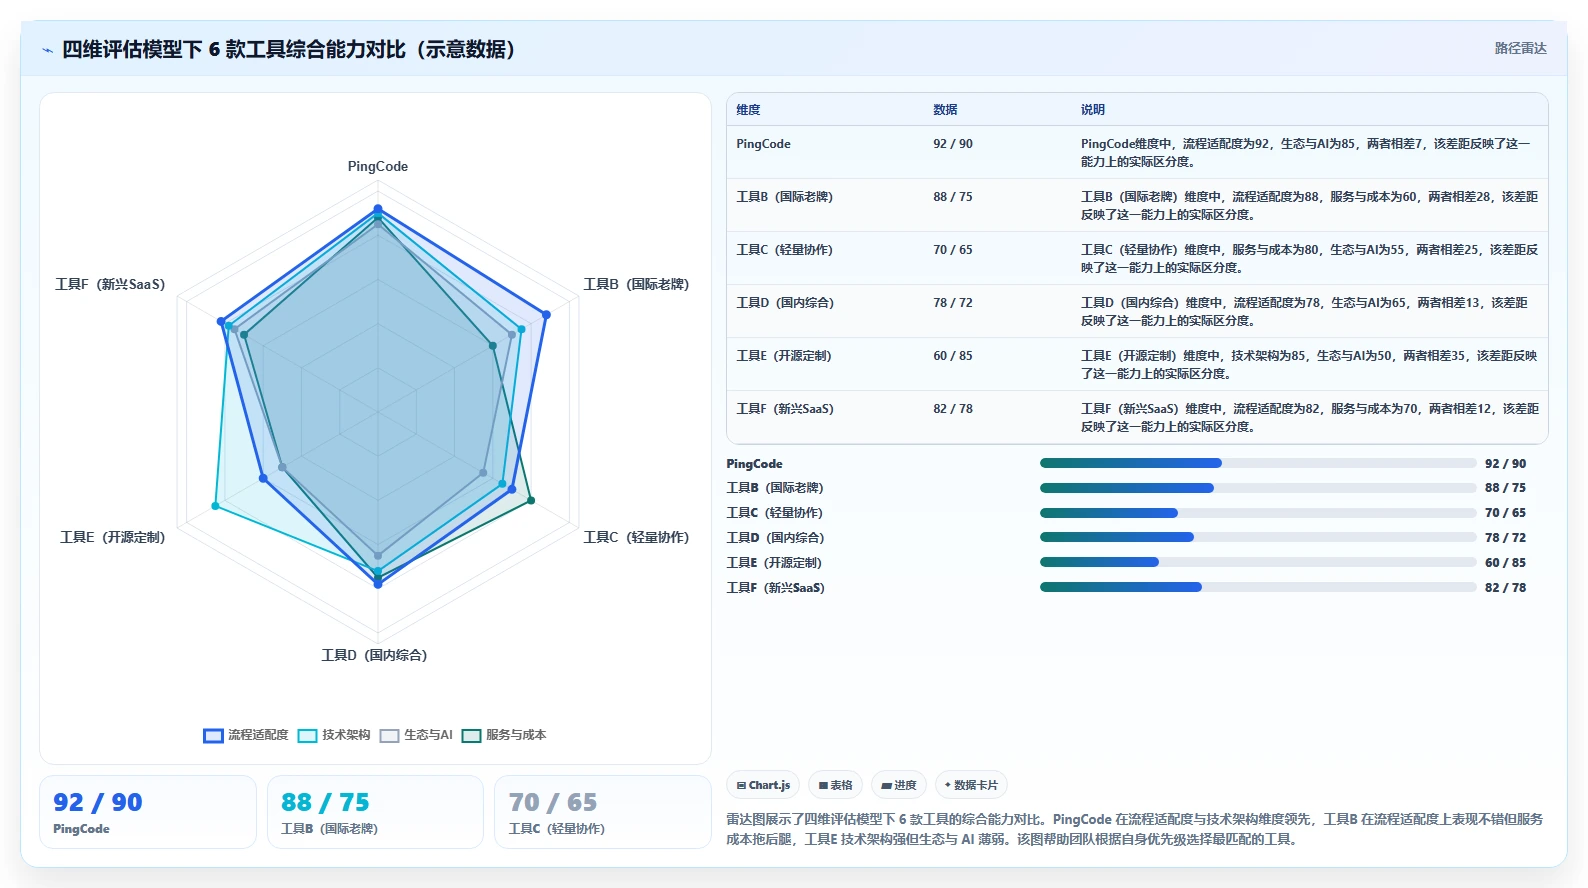The width and height of the screenshot is (1588, 888).
Task: Click the cyan 技术架构 point on 工具E axis
Action: click(215, 506)
